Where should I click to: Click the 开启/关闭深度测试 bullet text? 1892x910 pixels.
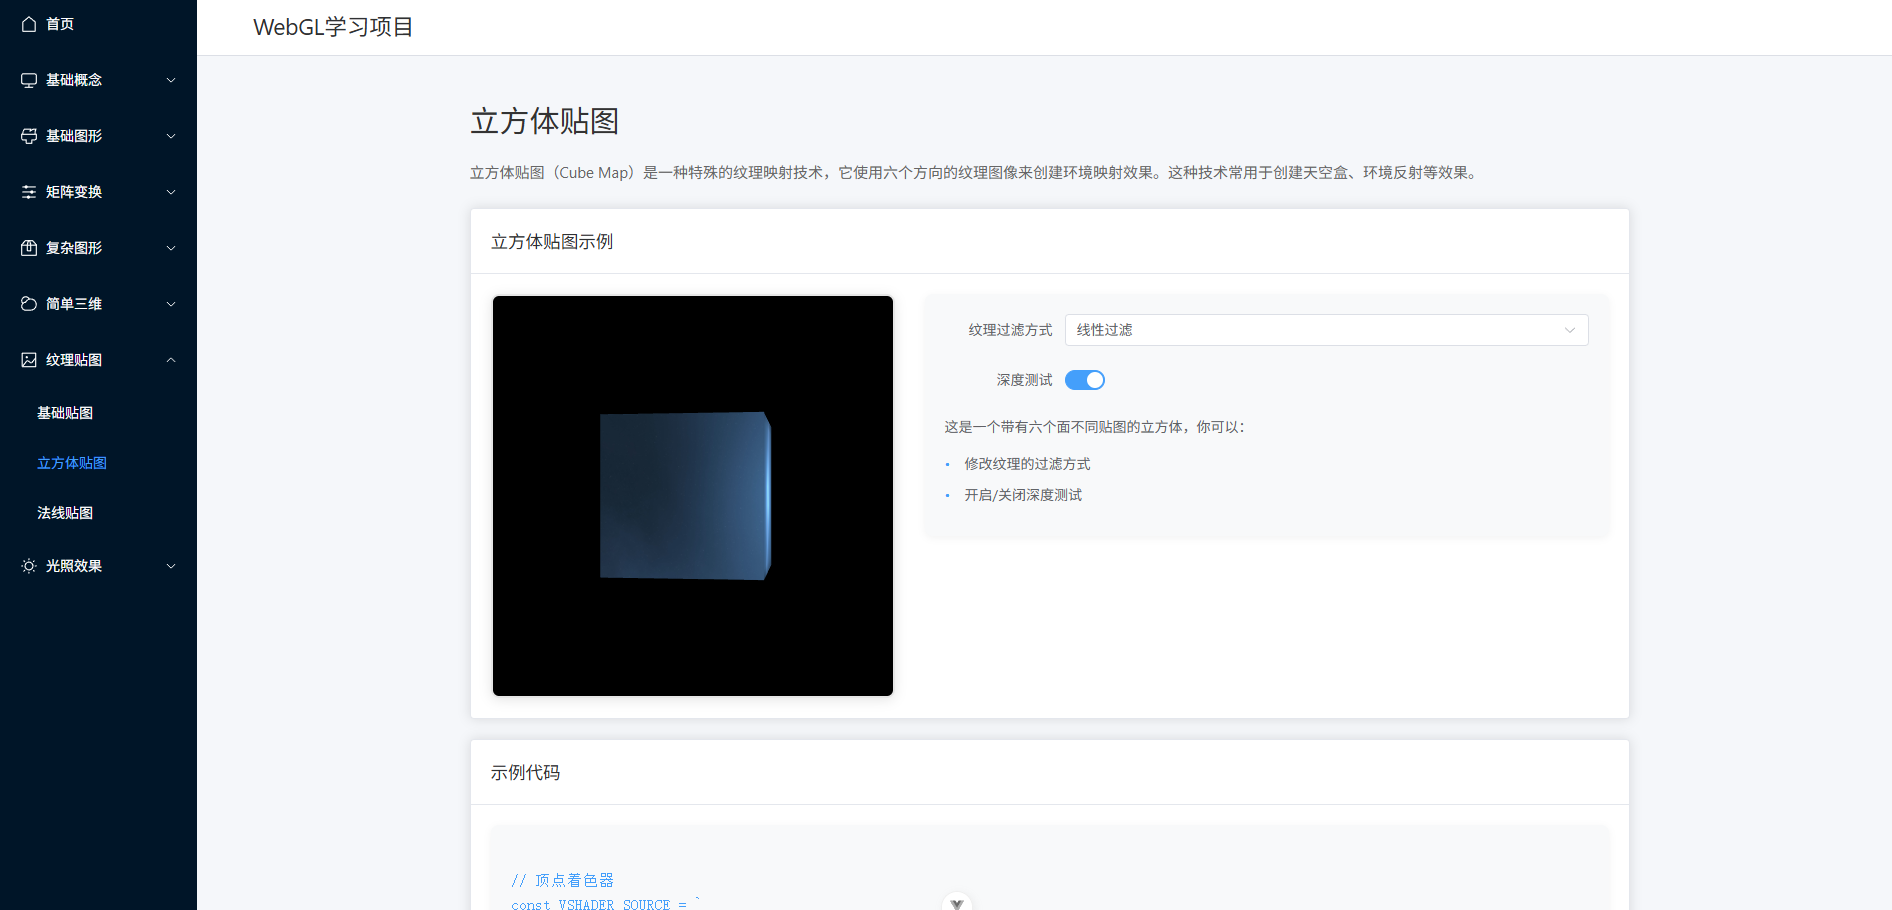tap(1023, 495)
